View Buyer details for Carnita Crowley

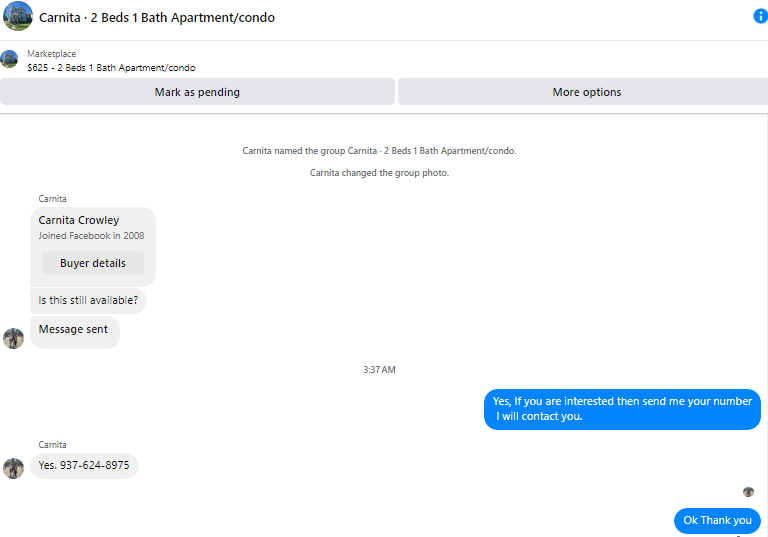[93, 263]
